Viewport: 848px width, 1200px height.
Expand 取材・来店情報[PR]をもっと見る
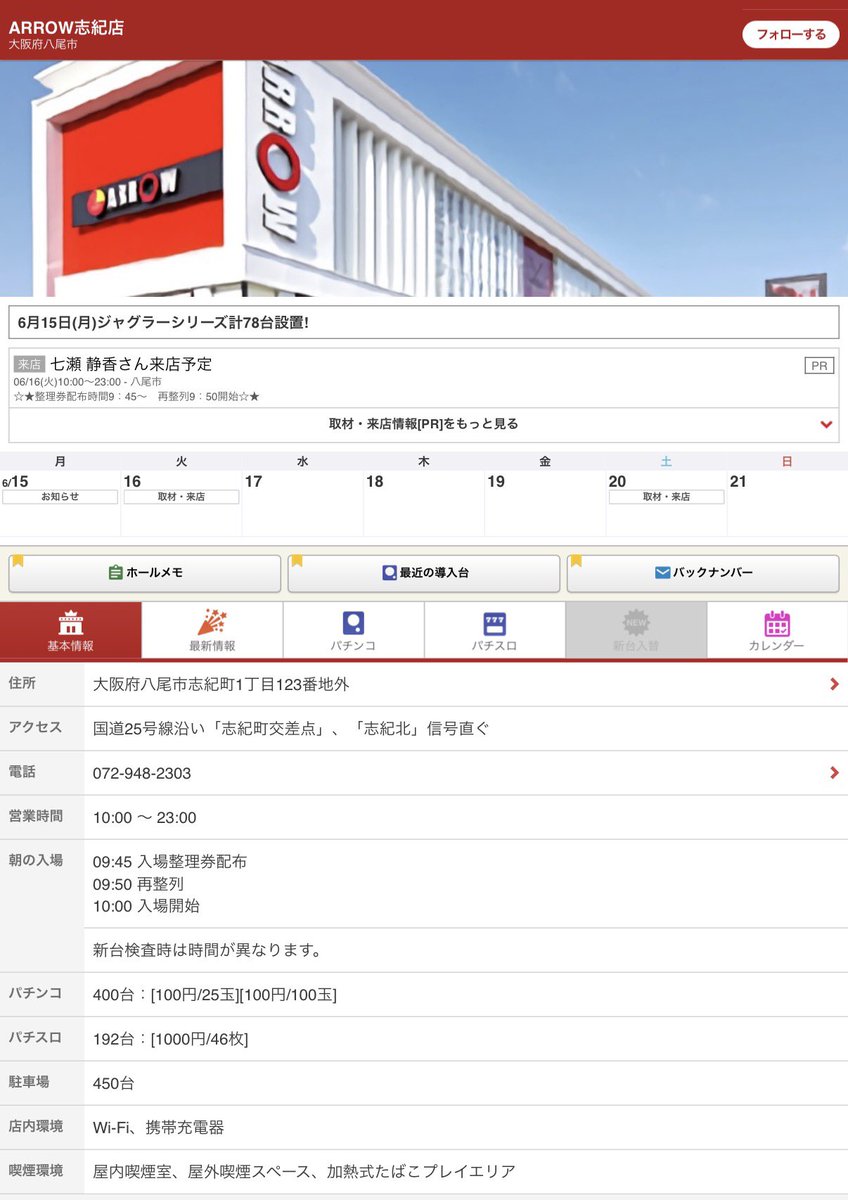[x=424, y=424]
